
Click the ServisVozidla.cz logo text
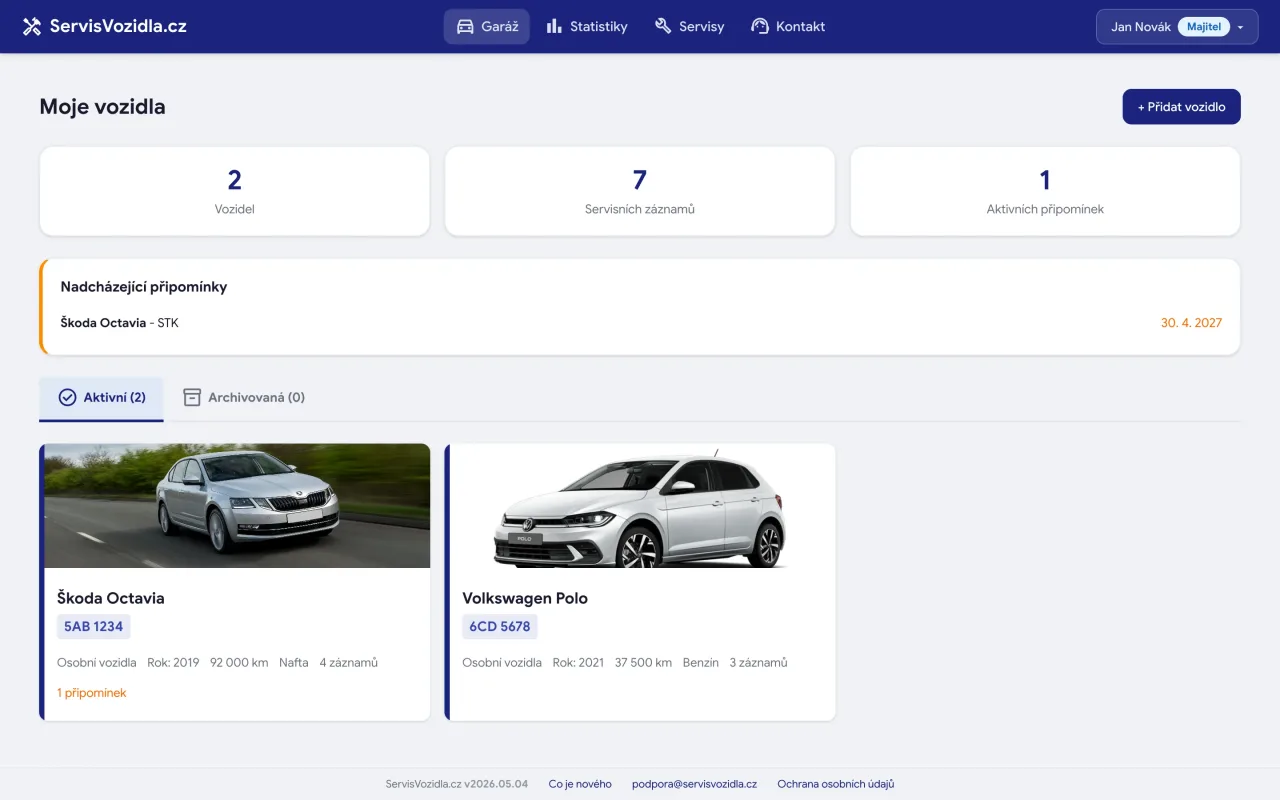[118, 26]
